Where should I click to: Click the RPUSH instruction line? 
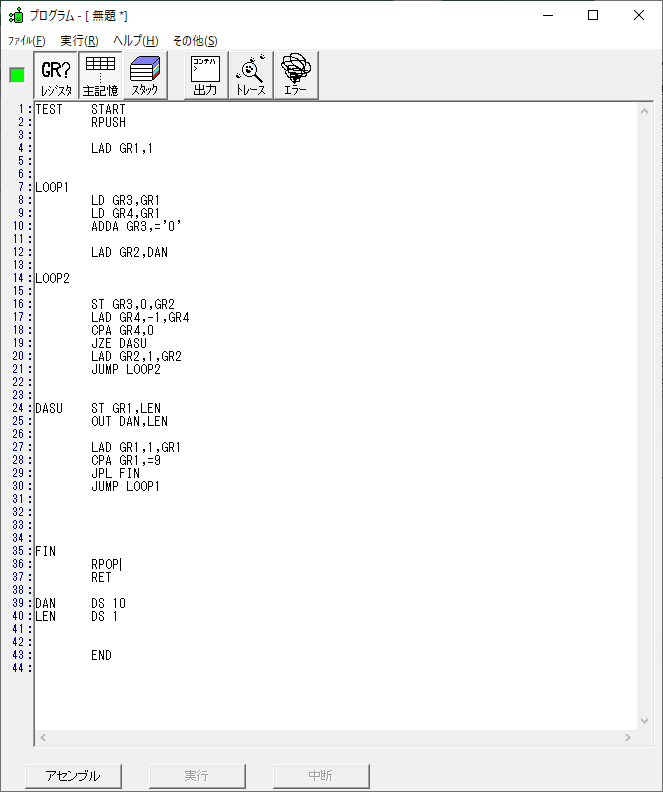[x=109, y=122]
